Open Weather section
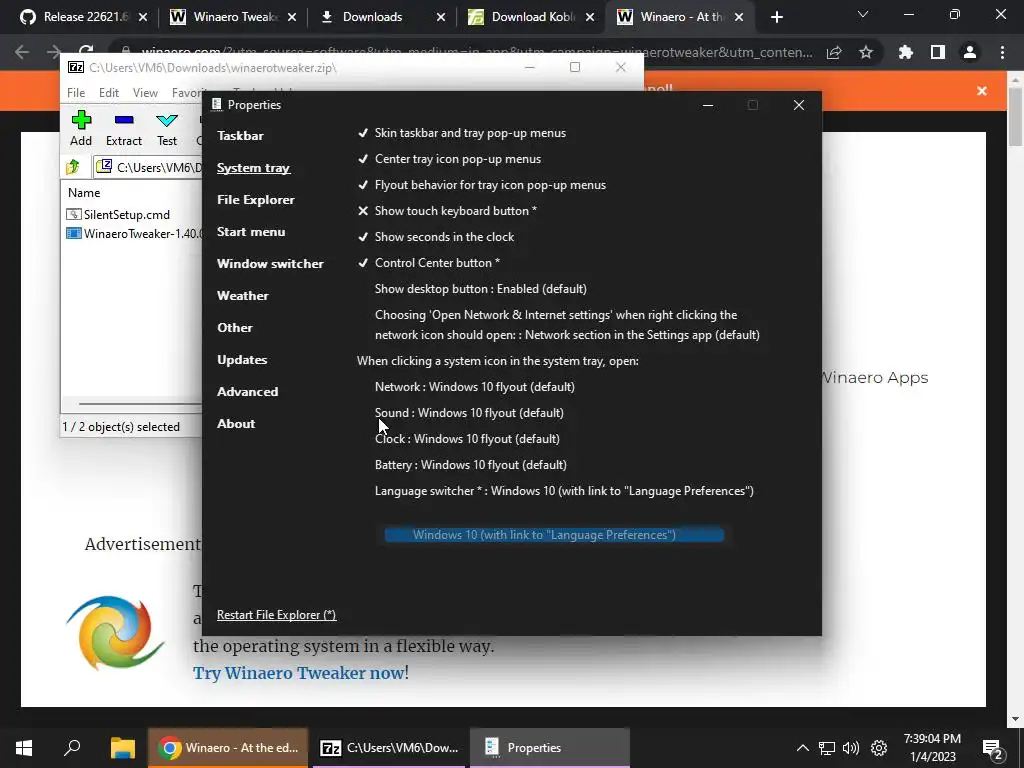 coord(242,296)
